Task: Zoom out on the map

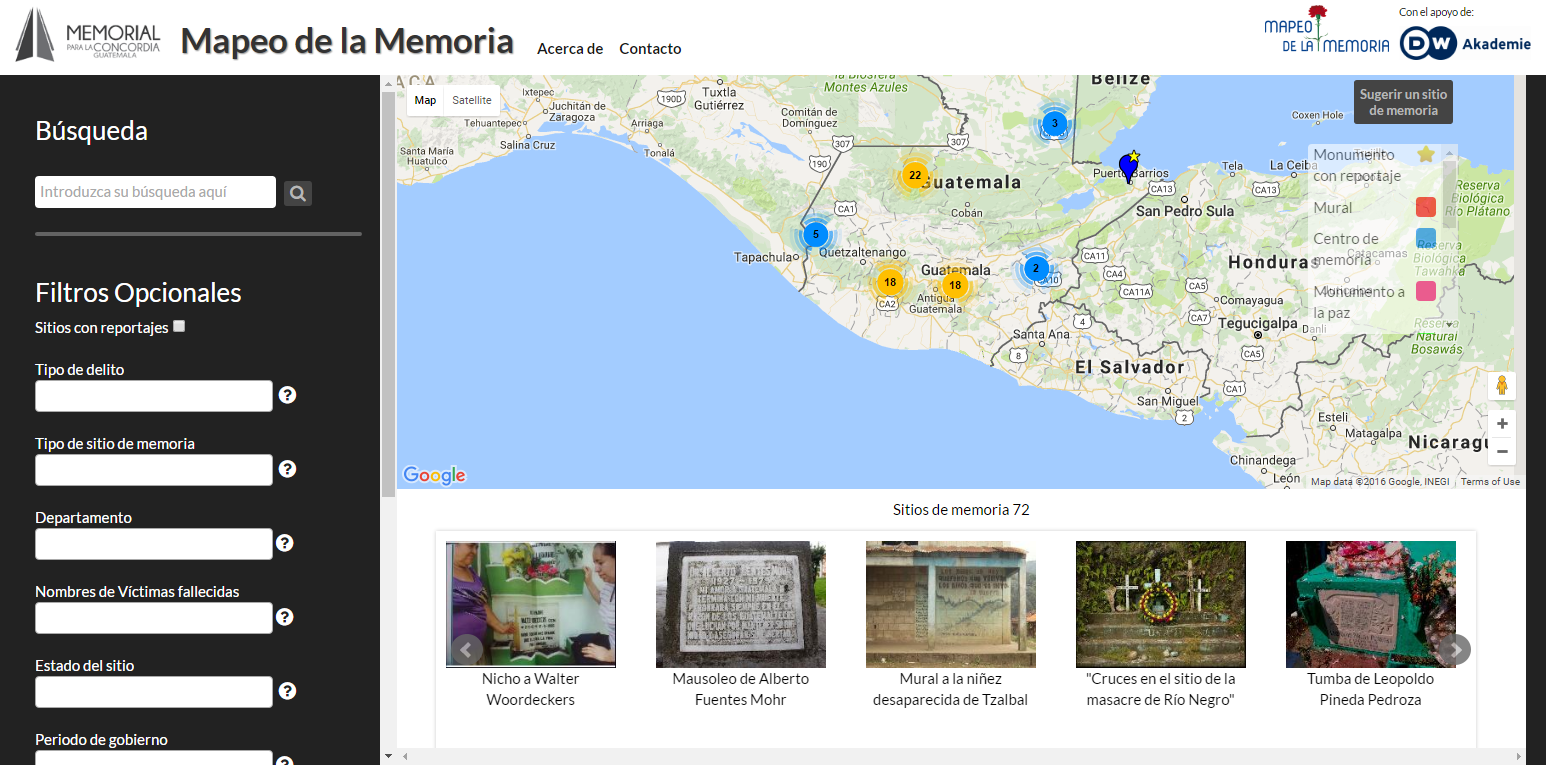Action: (1501, 451)
